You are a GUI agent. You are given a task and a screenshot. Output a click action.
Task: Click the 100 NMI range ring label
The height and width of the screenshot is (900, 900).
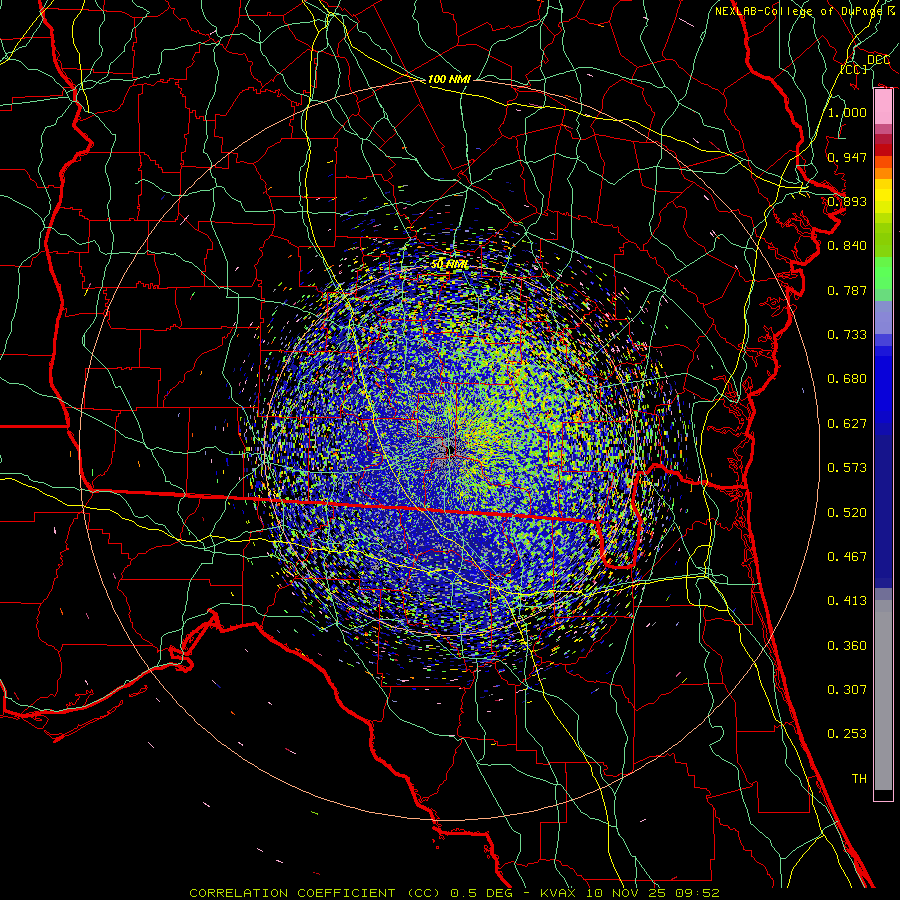click(x=449, y=79)
